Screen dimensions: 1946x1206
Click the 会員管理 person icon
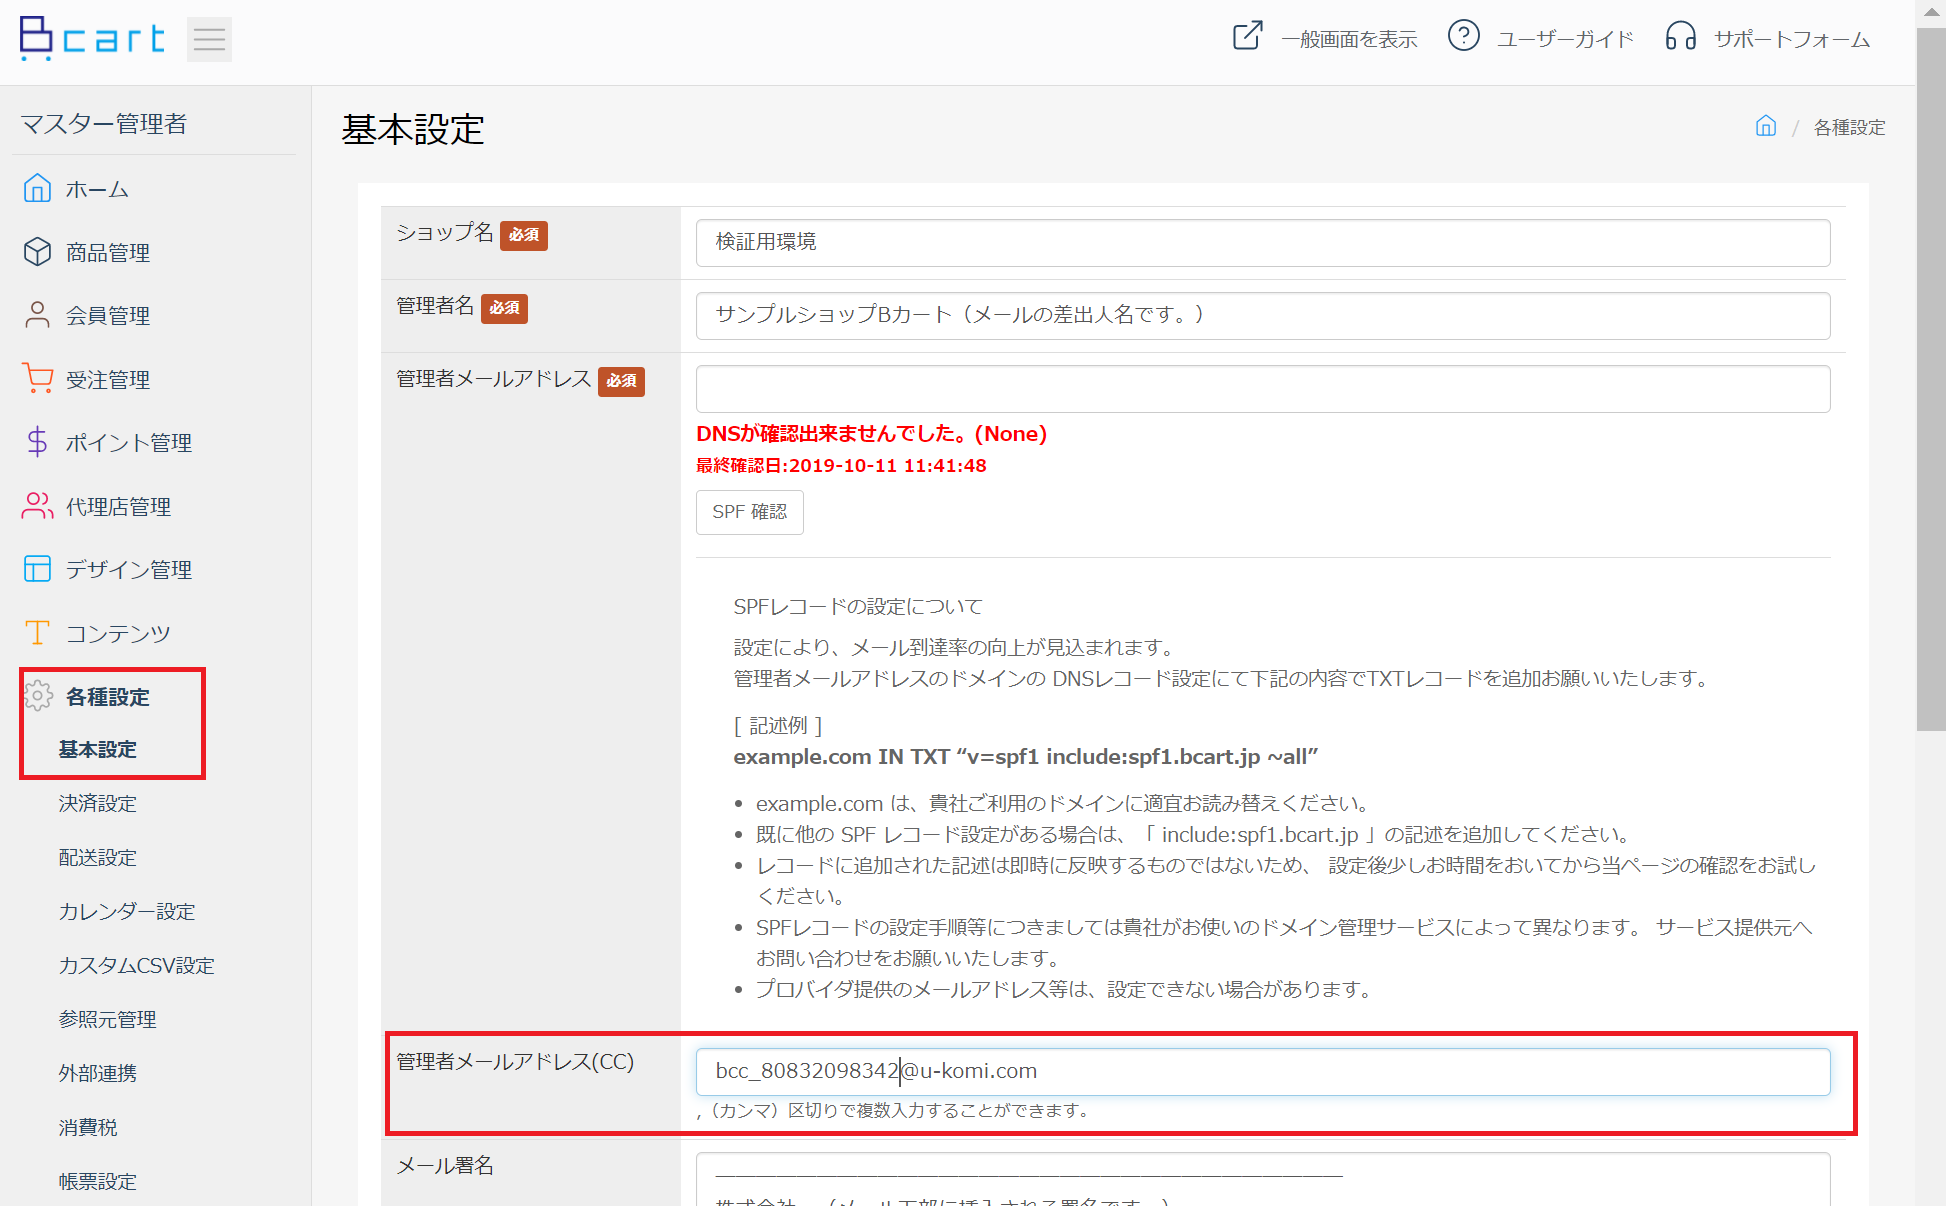pyautogui.click(x=37, y=315)
